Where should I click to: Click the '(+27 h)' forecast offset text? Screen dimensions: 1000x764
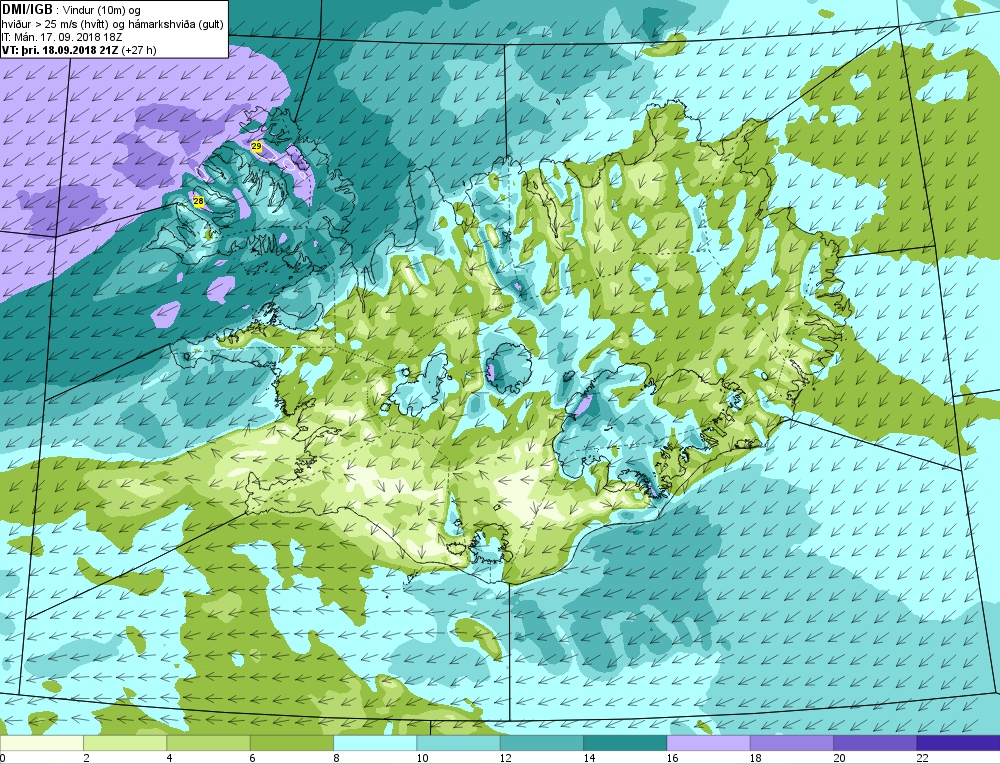(x=138, y=50)
